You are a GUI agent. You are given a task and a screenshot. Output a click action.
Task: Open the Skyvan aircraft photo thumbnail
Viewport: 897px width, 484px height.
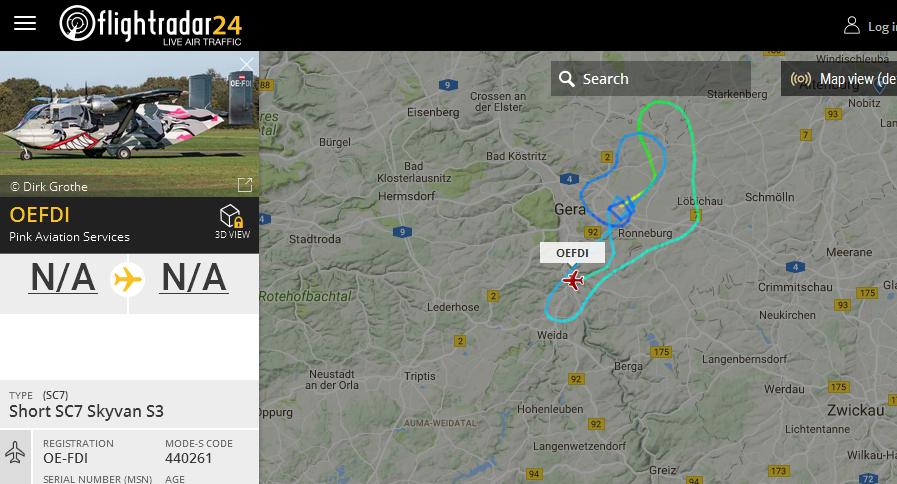pyautogui.click(x=129, y=124)
